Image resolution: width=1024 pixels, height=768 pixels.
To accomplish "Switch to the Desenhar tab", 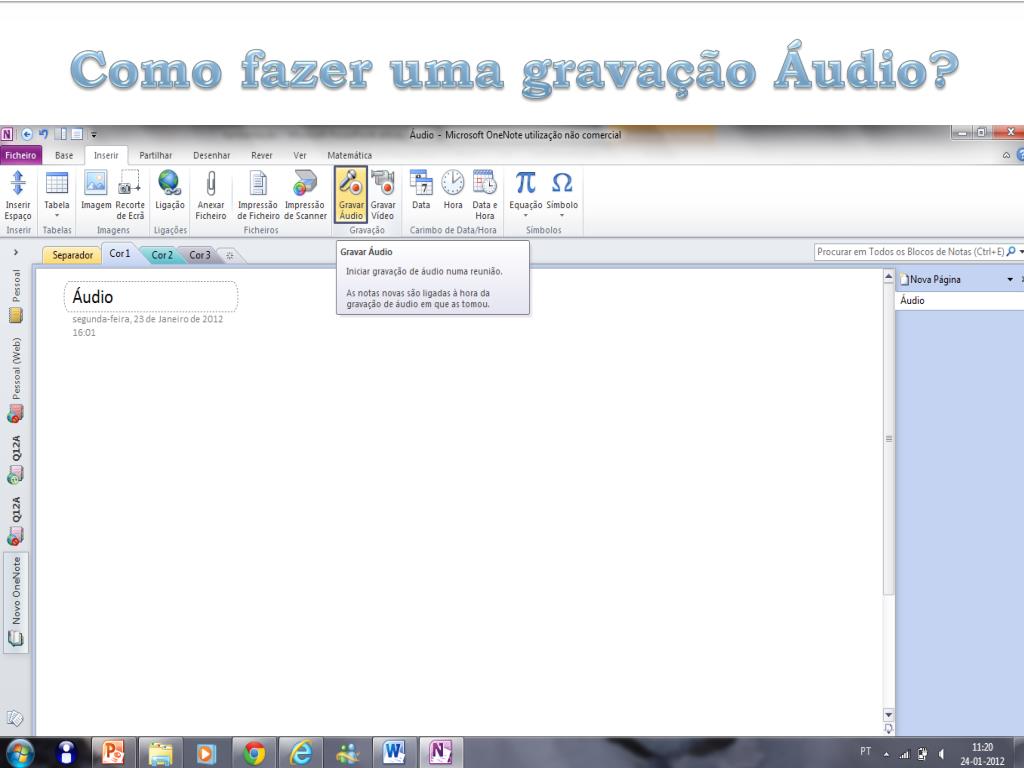I will tap(212, 155).
